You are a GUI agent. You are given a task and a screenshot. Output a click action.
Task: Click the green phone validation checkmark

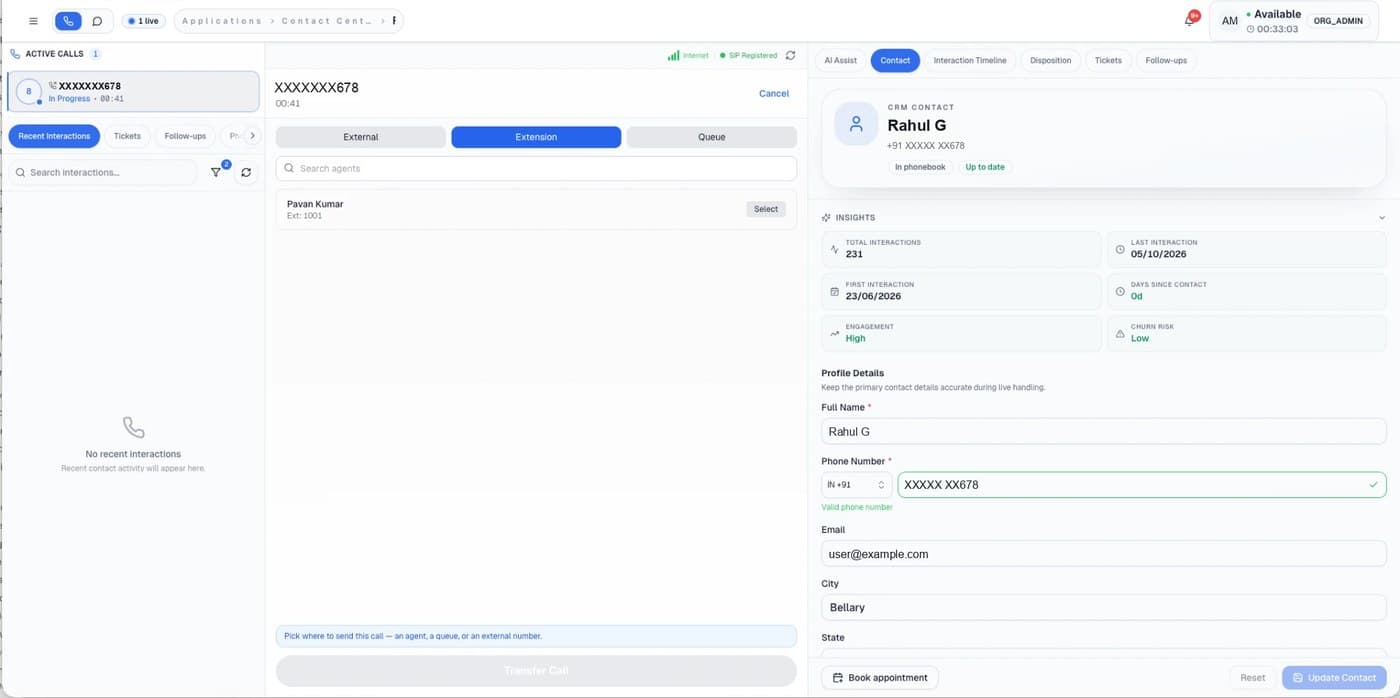1373,485
